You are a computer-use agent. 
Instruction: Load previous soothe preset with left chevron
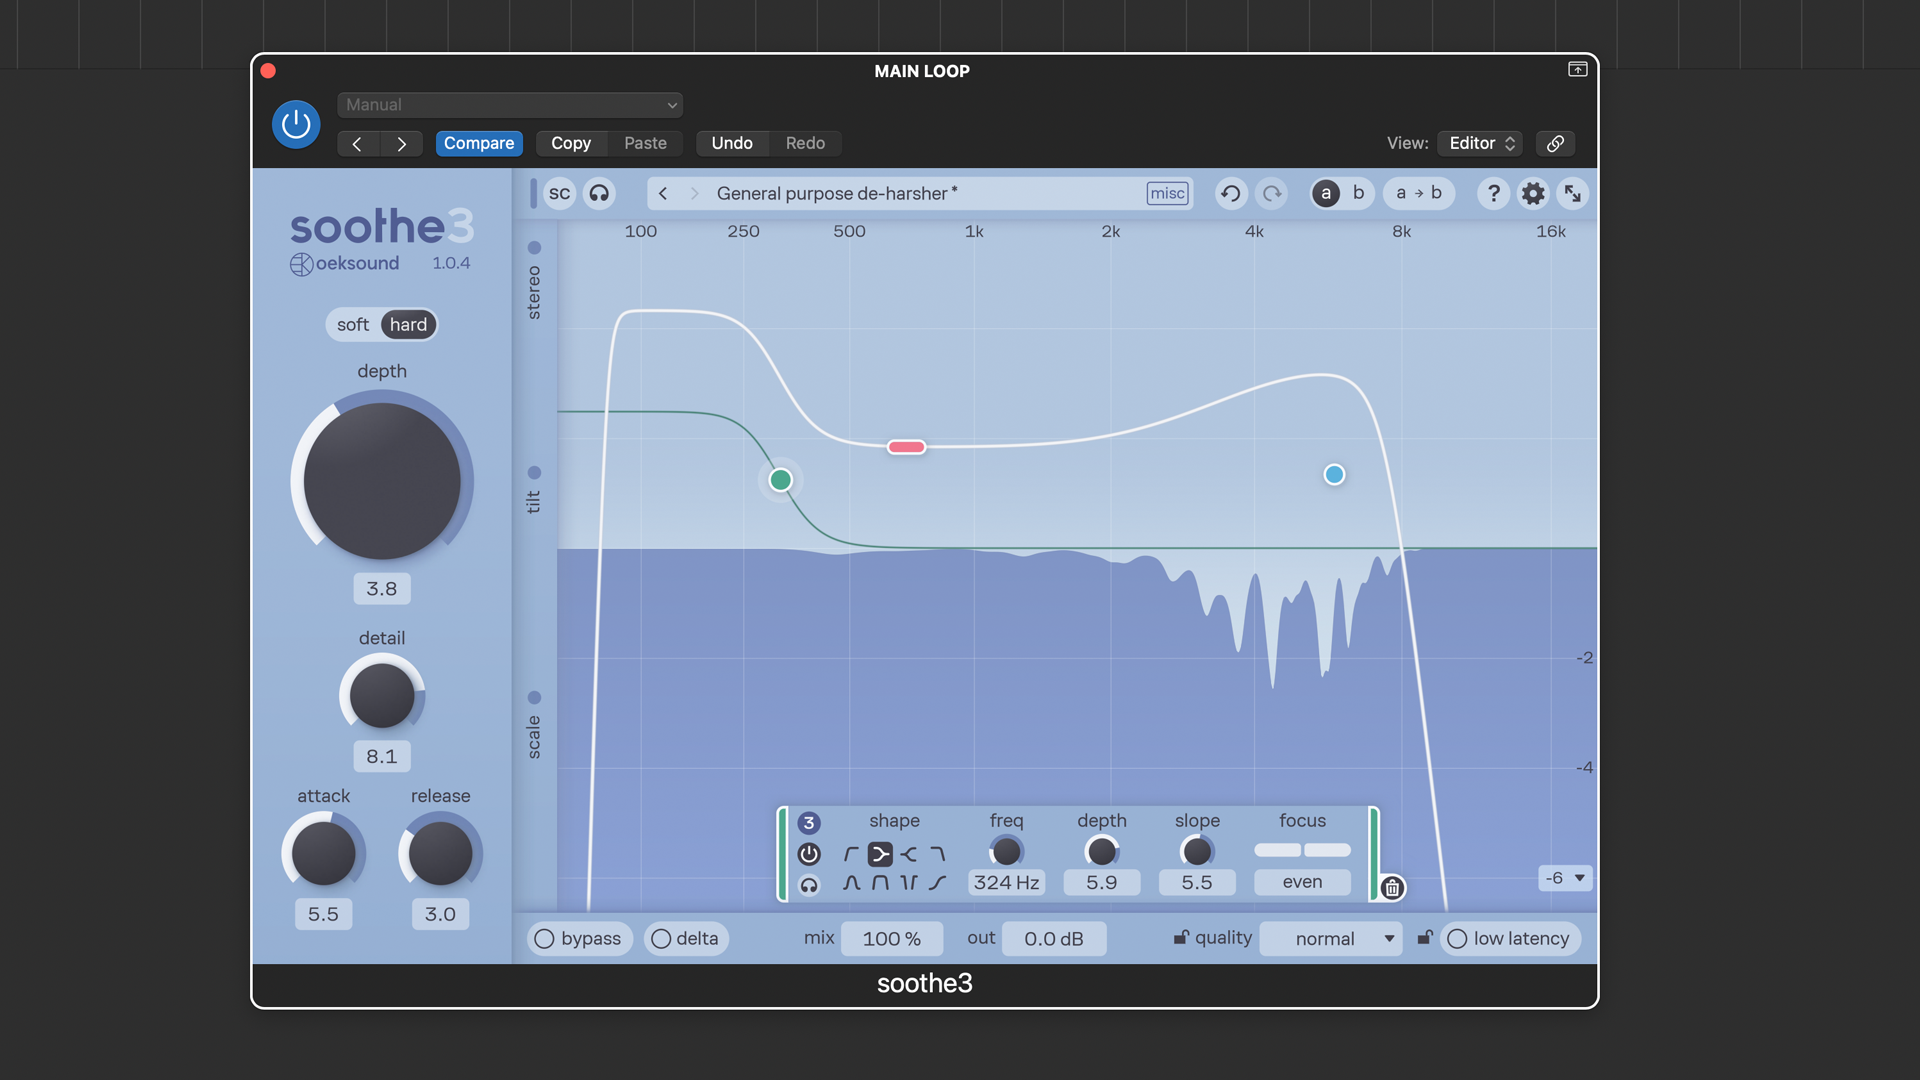[663, 194]
